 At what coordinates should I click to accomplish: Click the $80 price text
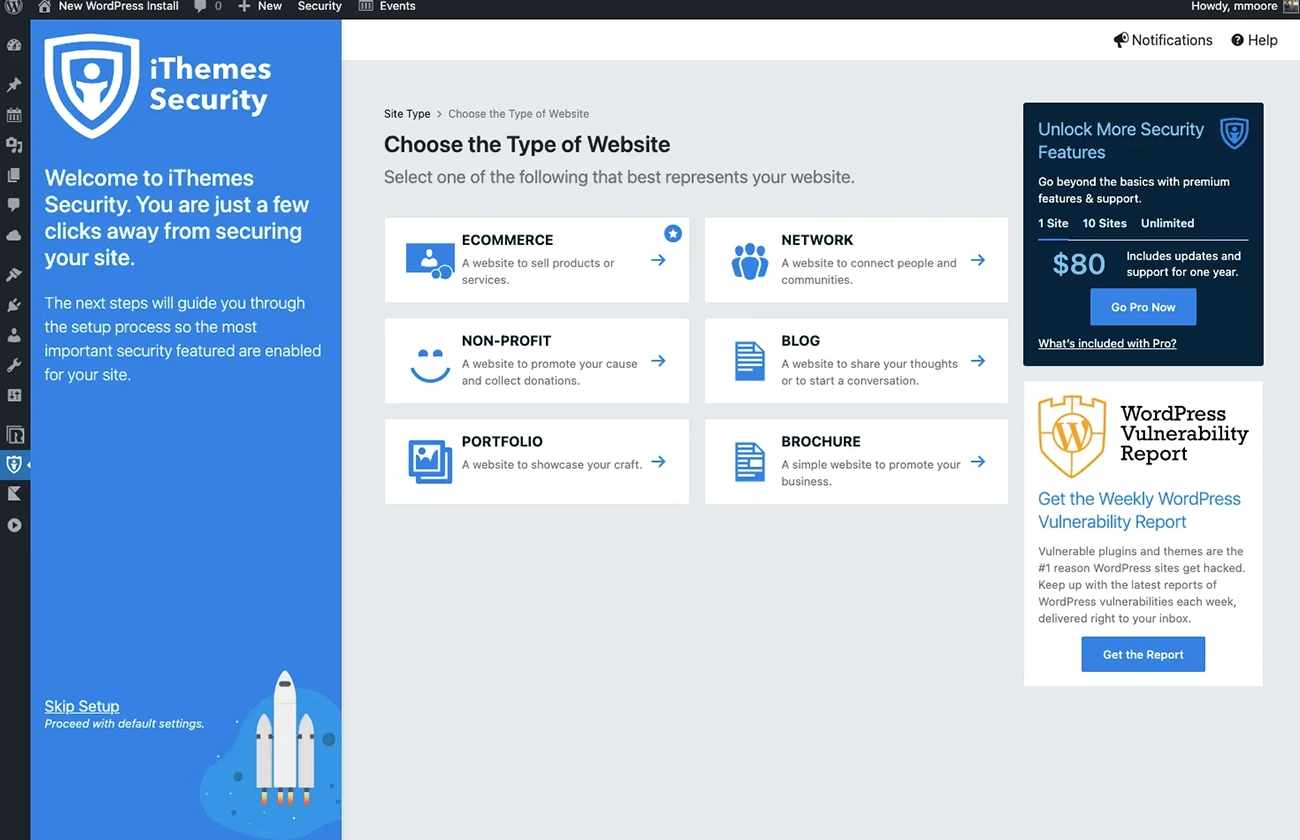tap(1079, 264)
